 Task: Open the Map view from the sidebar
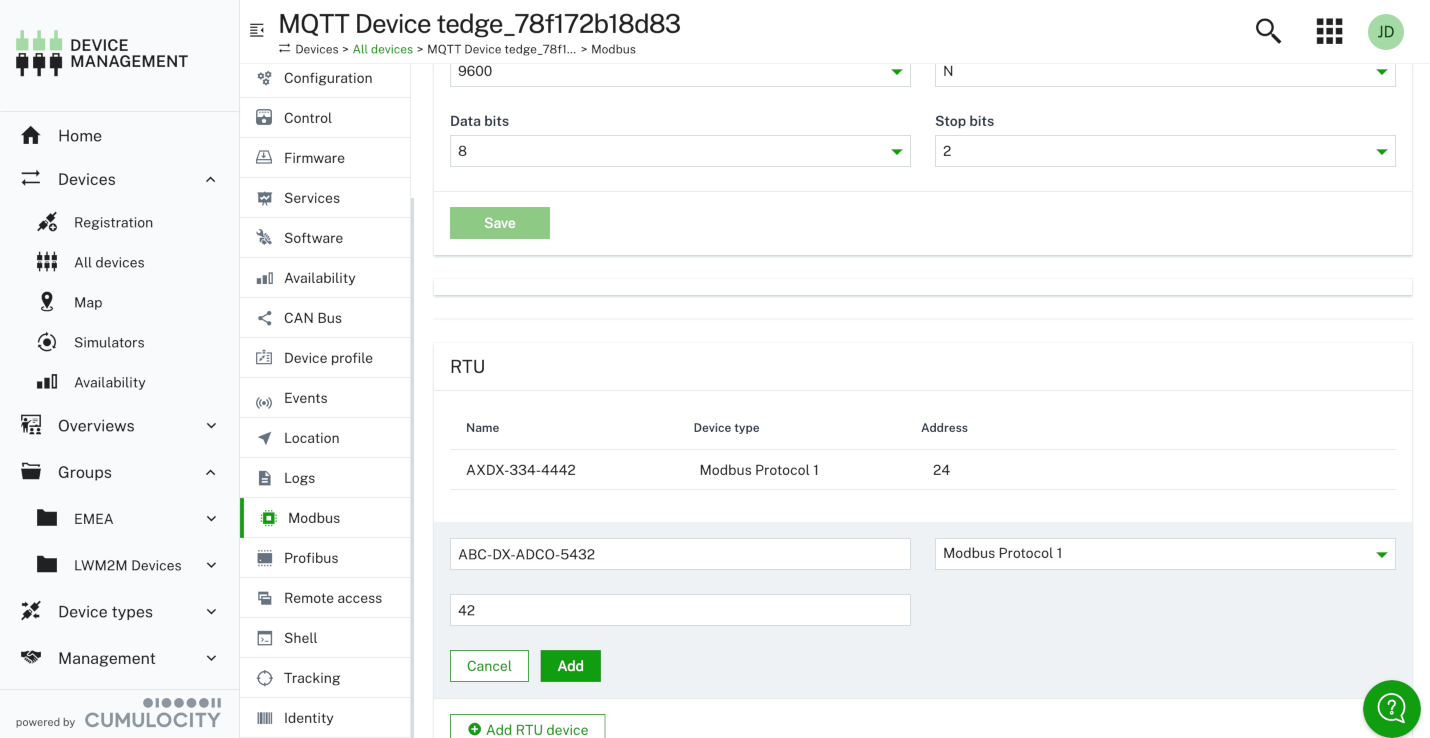click(x=49, y=302)
